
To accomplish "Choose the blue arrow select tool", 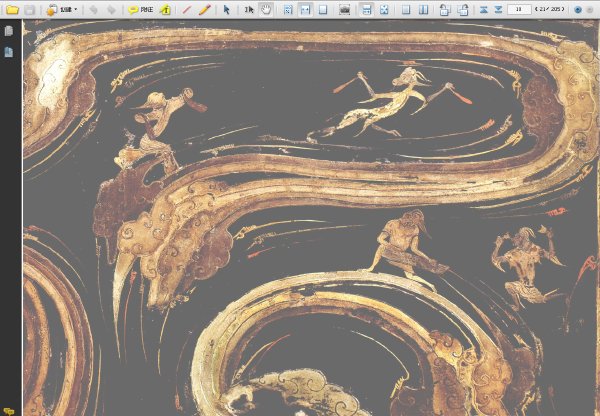I will pyautogui.click(x=227, y=10).
